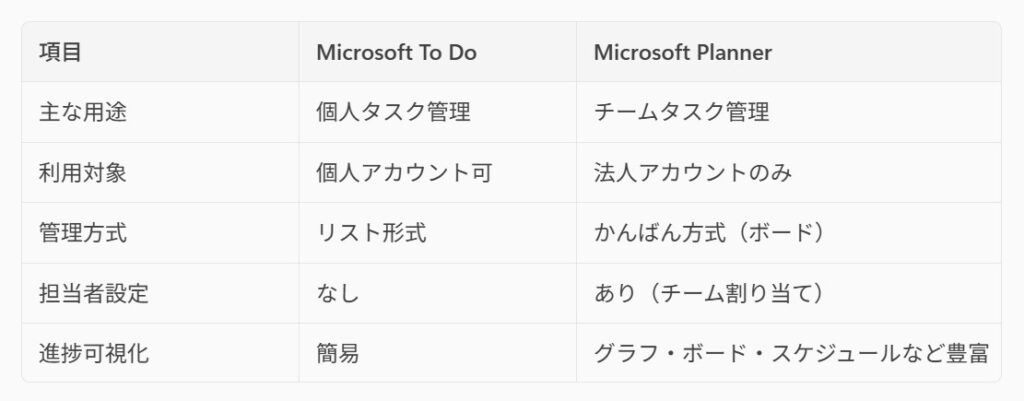Viewport: 1024px width, 401px height.
Task: Select the Microsoft Planner column header
Action: pos(683,53)
